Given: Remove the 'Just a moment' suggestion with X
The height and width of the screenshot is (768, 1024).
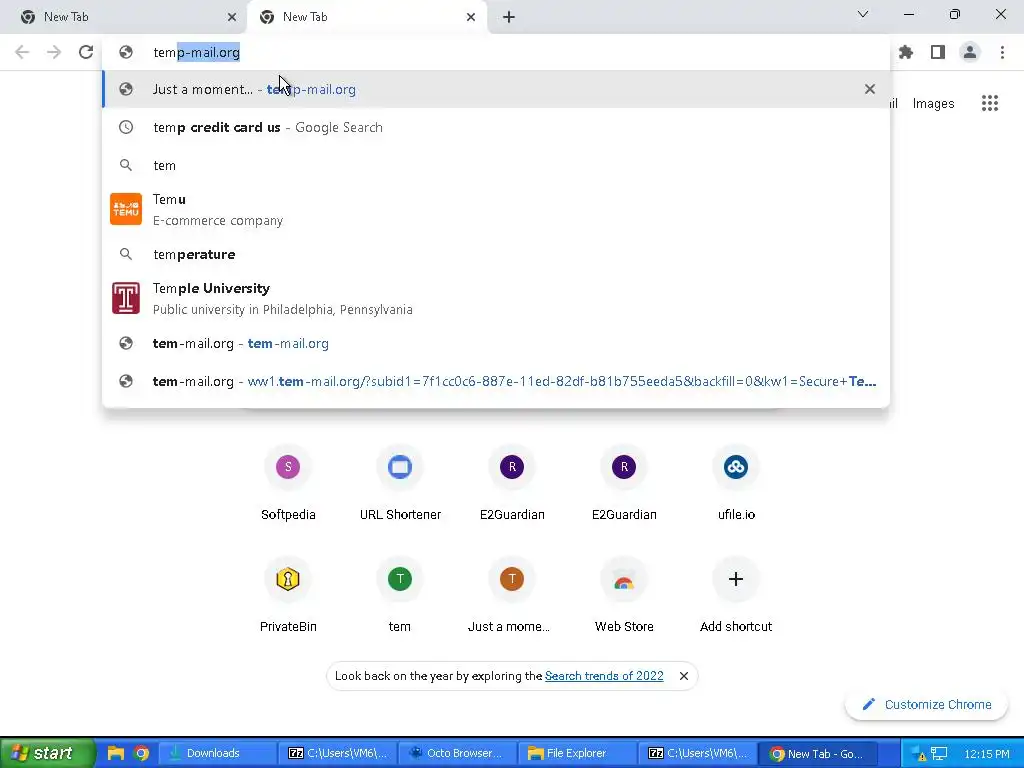Looking at the screenshot, I should [870, 89].
